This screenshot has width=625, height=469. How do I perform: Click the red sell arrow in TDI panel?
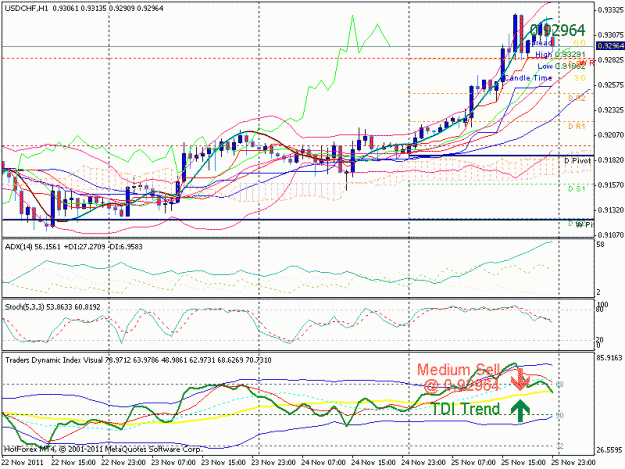click(x=520, y=380)
